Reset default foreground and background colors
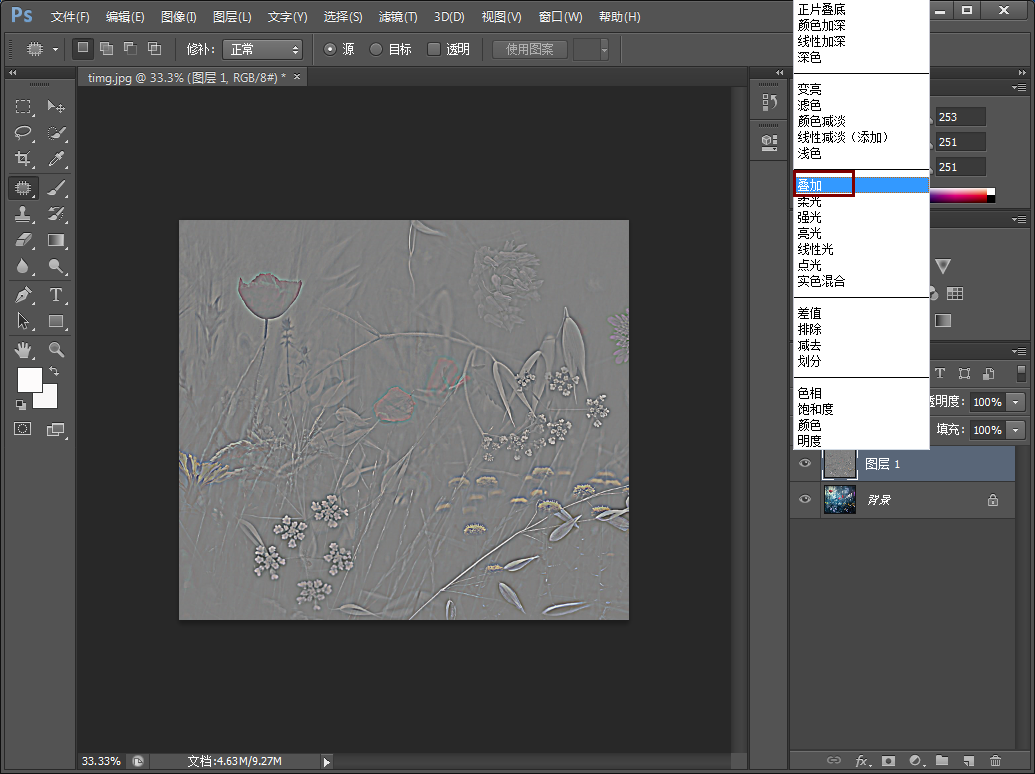 pyautogui.click(x=21, y=404)
